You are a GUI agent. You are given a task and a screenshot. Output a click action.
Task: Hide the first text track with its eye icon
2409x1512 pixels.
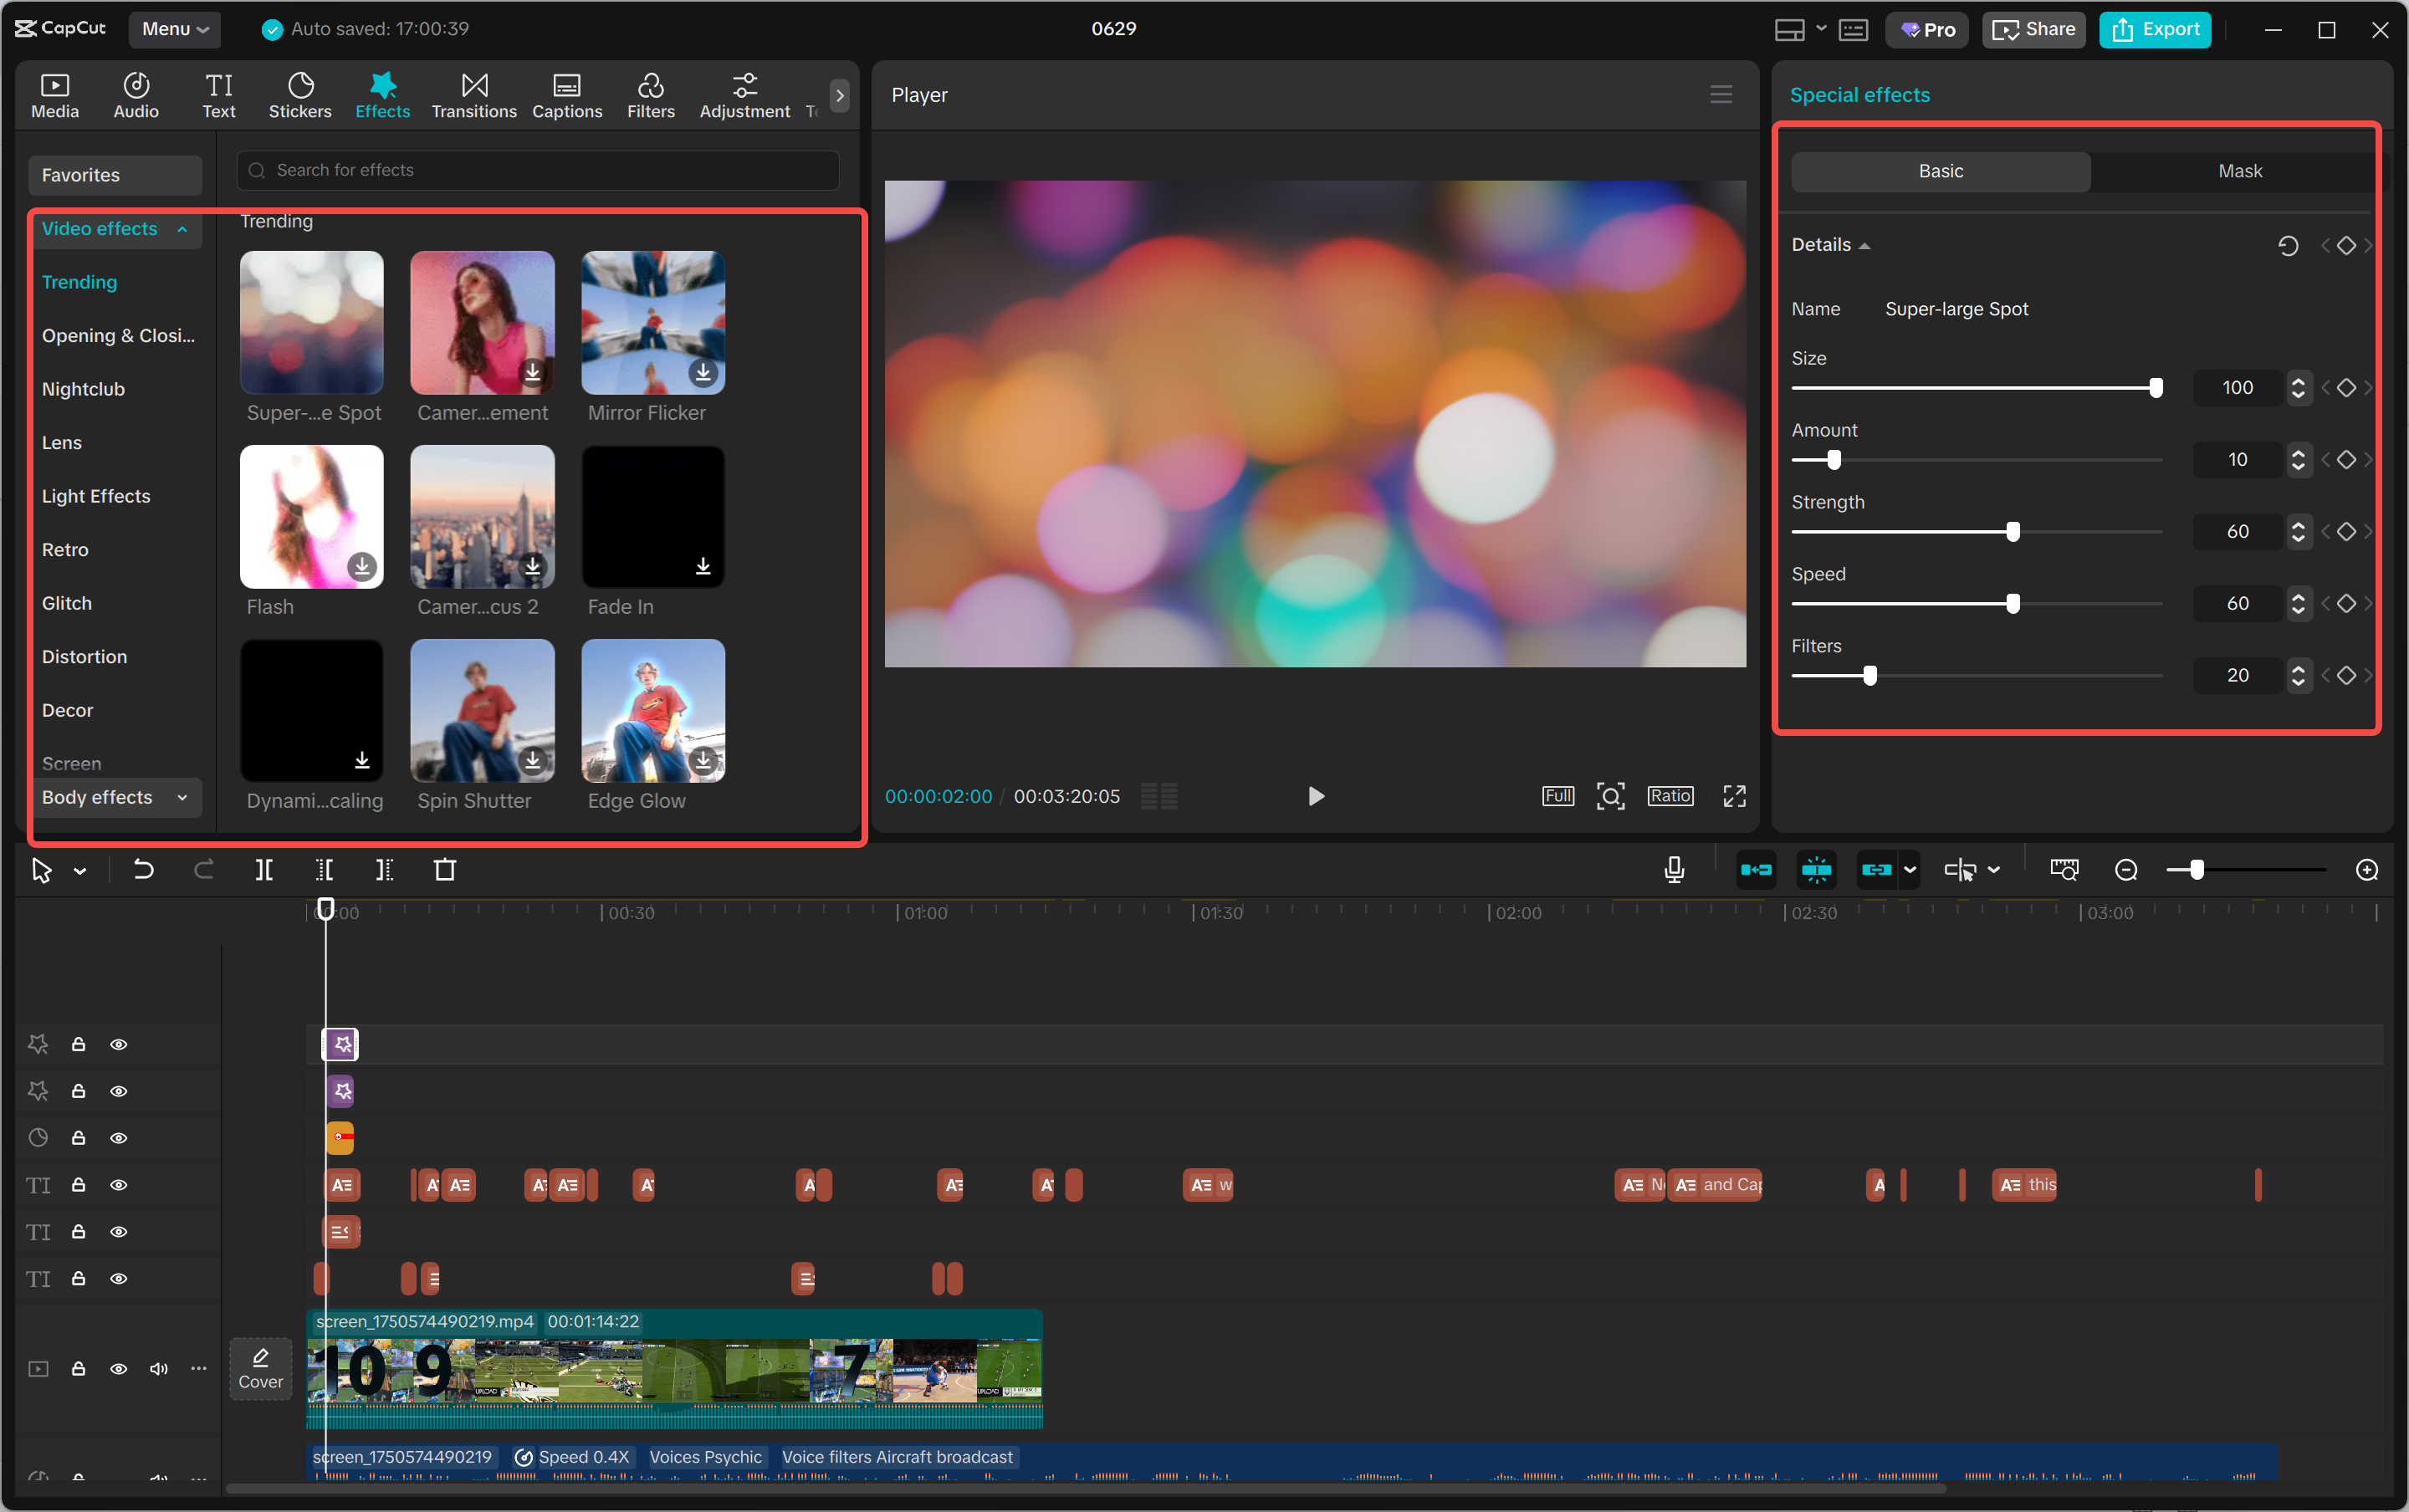pos(119,1184)
